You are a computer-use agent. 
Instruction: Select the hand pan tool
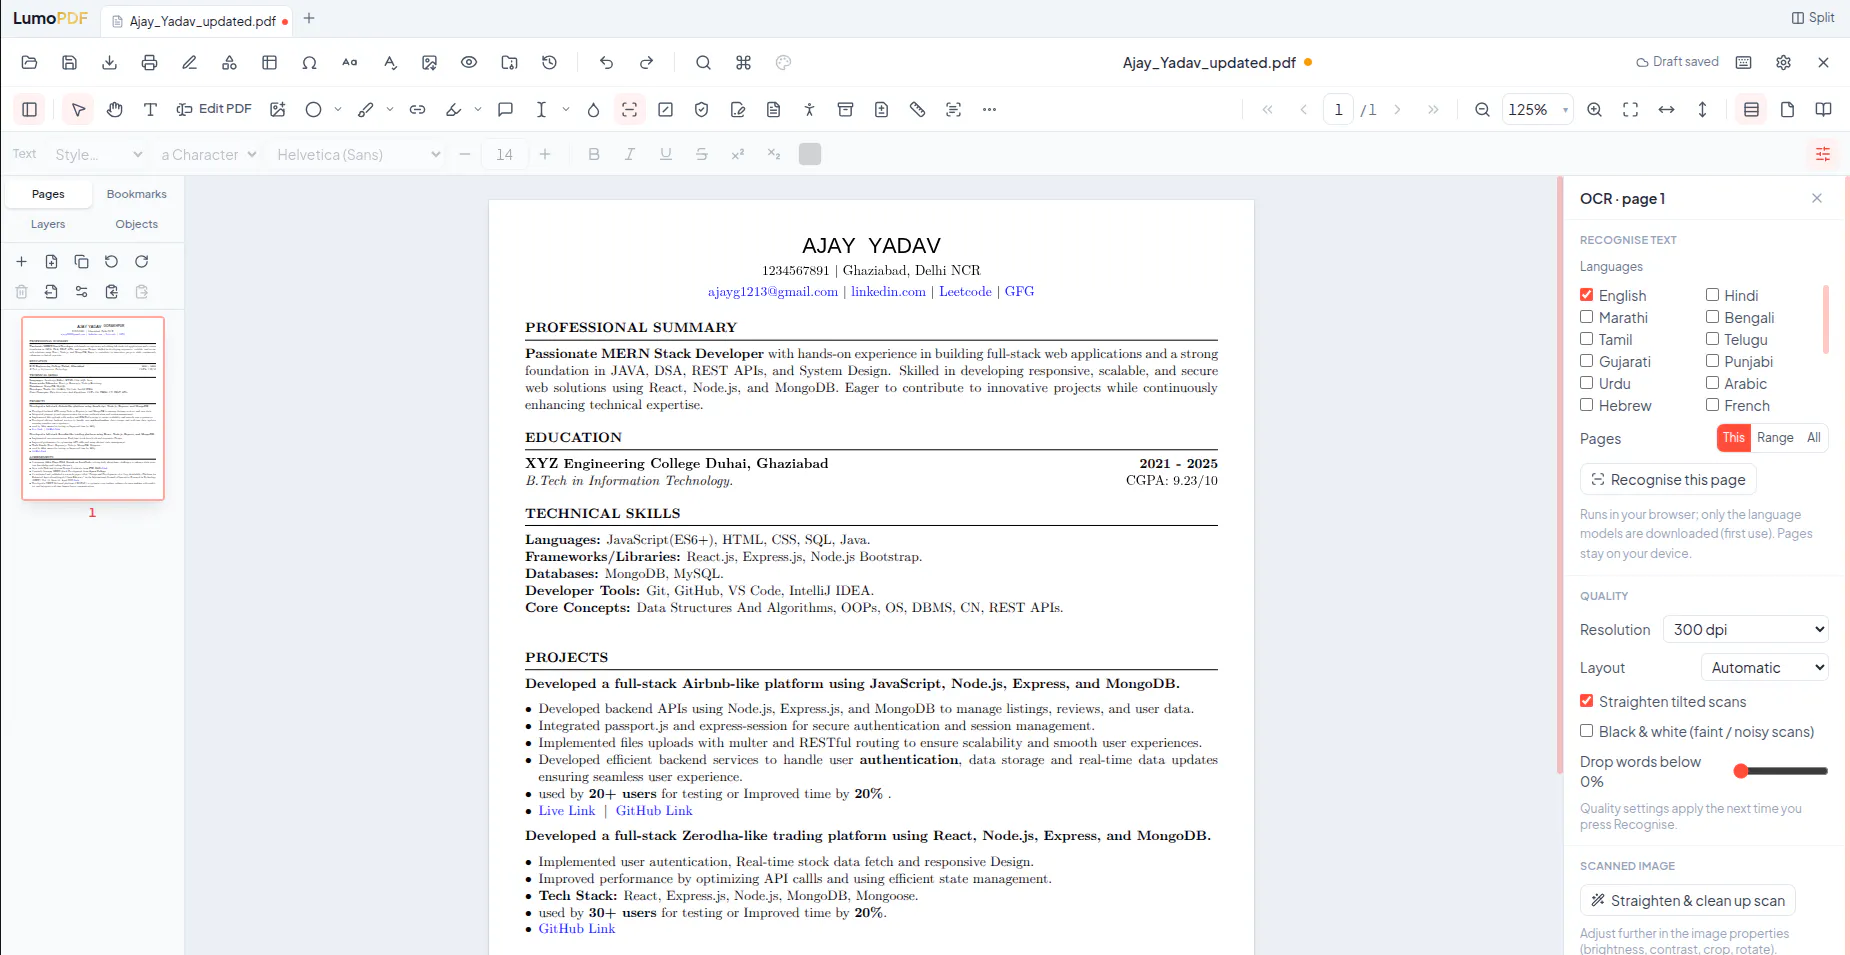115,110
